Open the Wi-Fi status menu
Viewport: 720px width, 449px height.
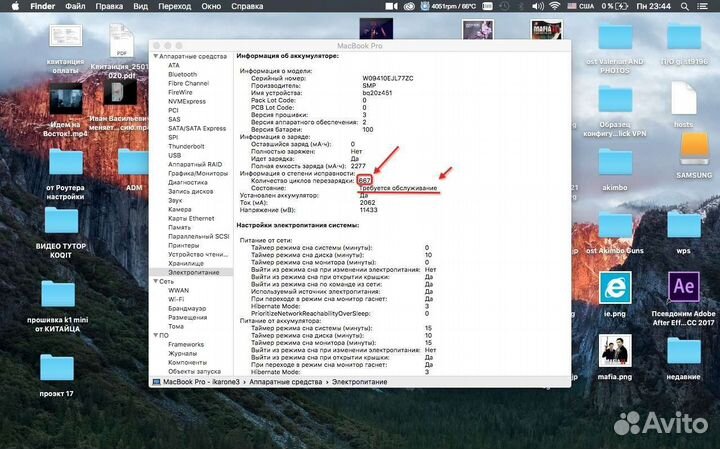click(555, 6)
